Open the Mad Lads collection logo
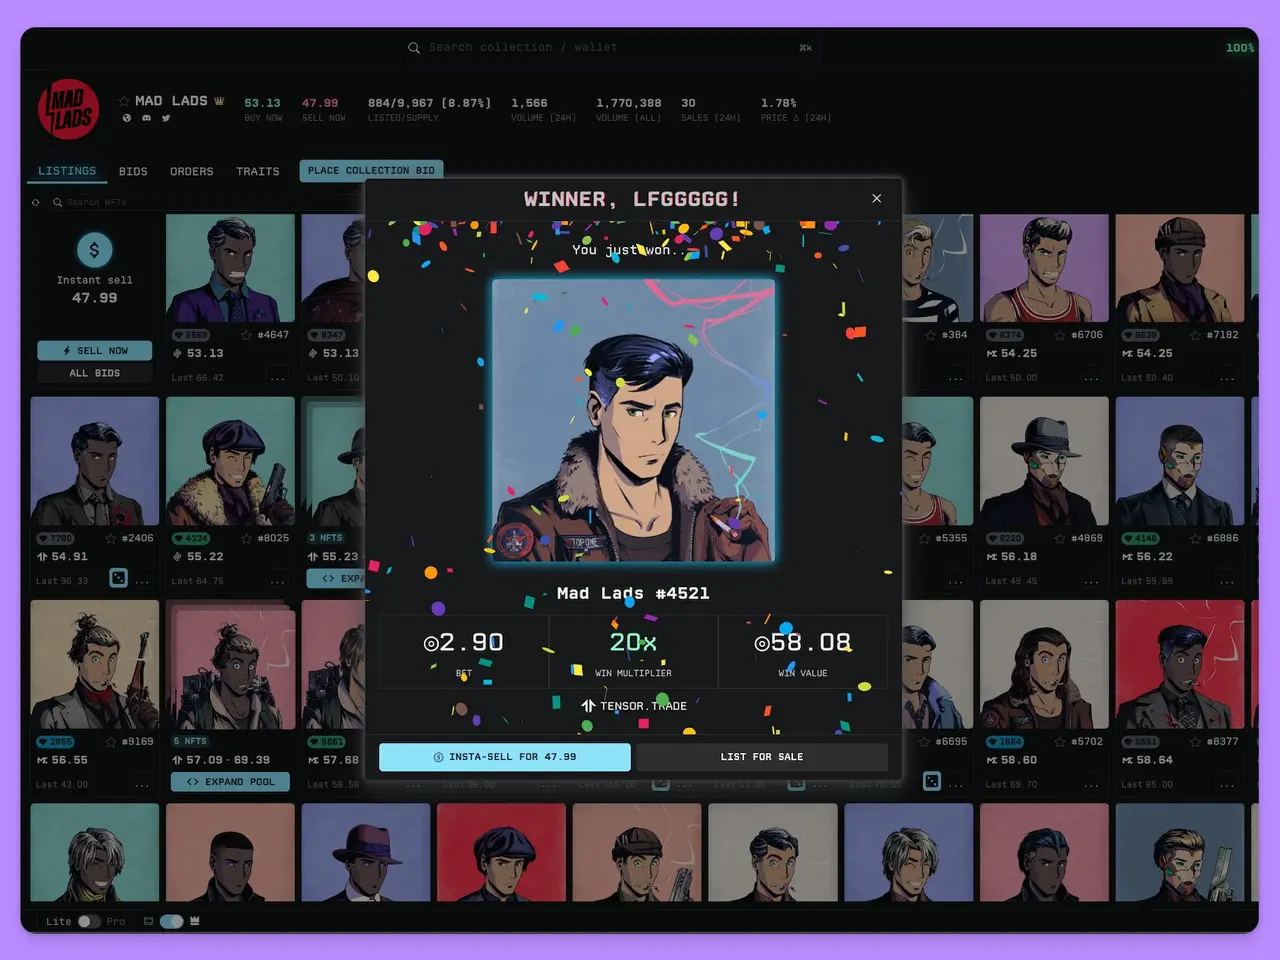 [69, 109]
